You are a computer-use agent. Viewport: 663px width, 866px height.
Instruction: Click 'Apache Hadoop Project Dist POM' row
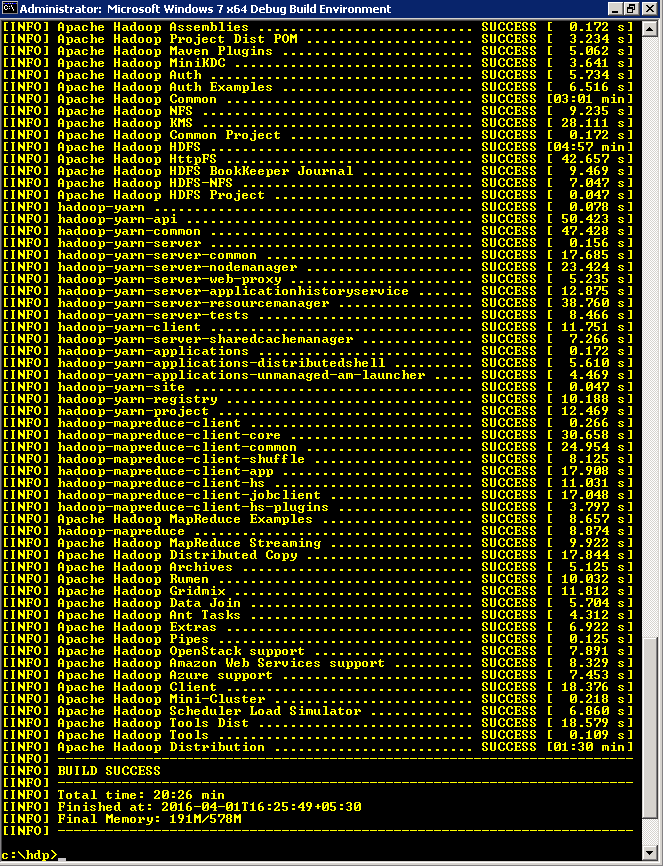tap(318, 39)
